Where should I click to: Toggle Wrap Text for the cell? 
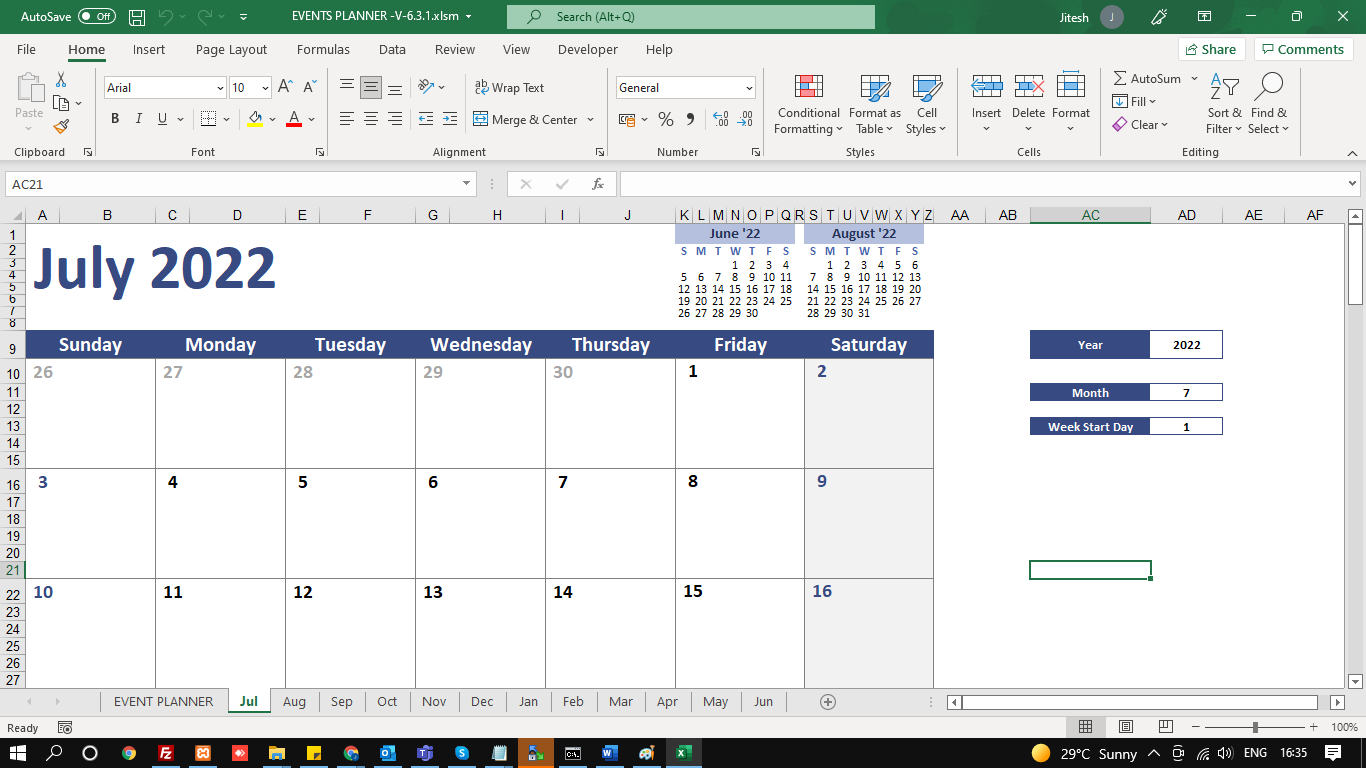pos(509,87)
